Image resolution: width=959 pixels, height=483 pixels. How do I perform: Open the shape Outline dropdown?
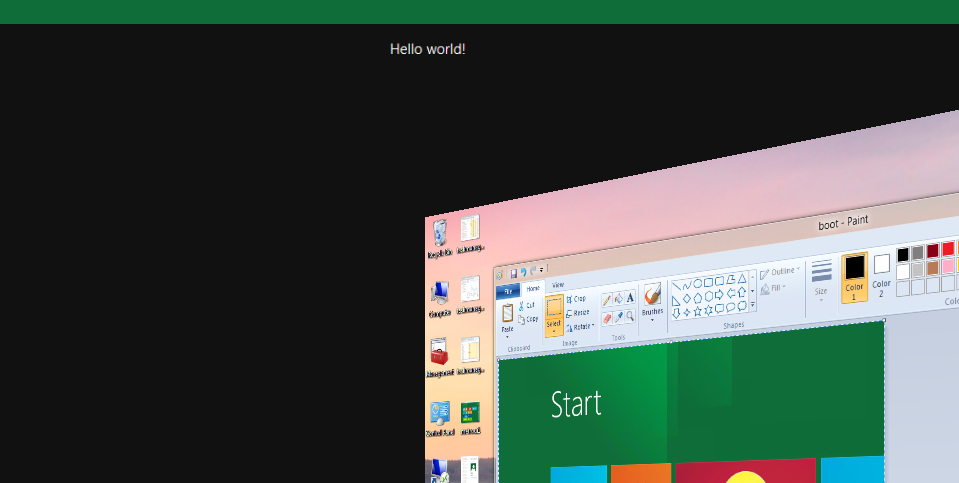[780, 272]
